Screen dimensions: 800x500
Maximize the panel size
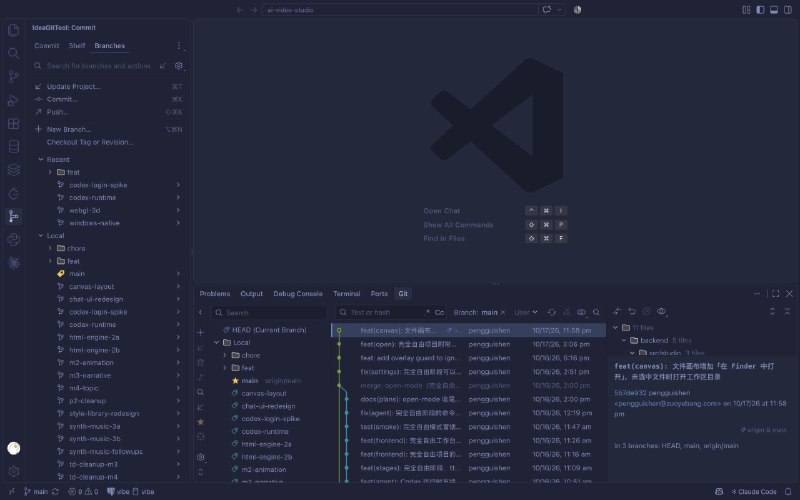[776, 293]
